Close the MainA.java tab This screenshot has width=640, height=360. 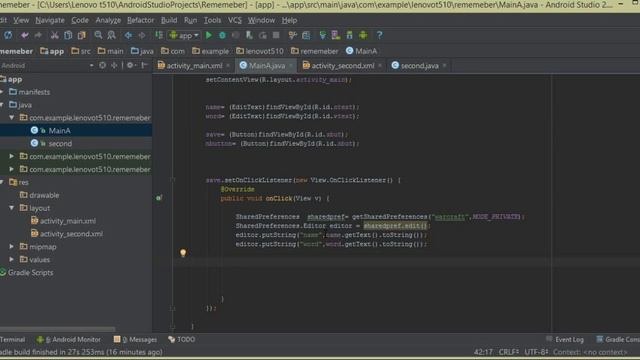click(291, 66)
